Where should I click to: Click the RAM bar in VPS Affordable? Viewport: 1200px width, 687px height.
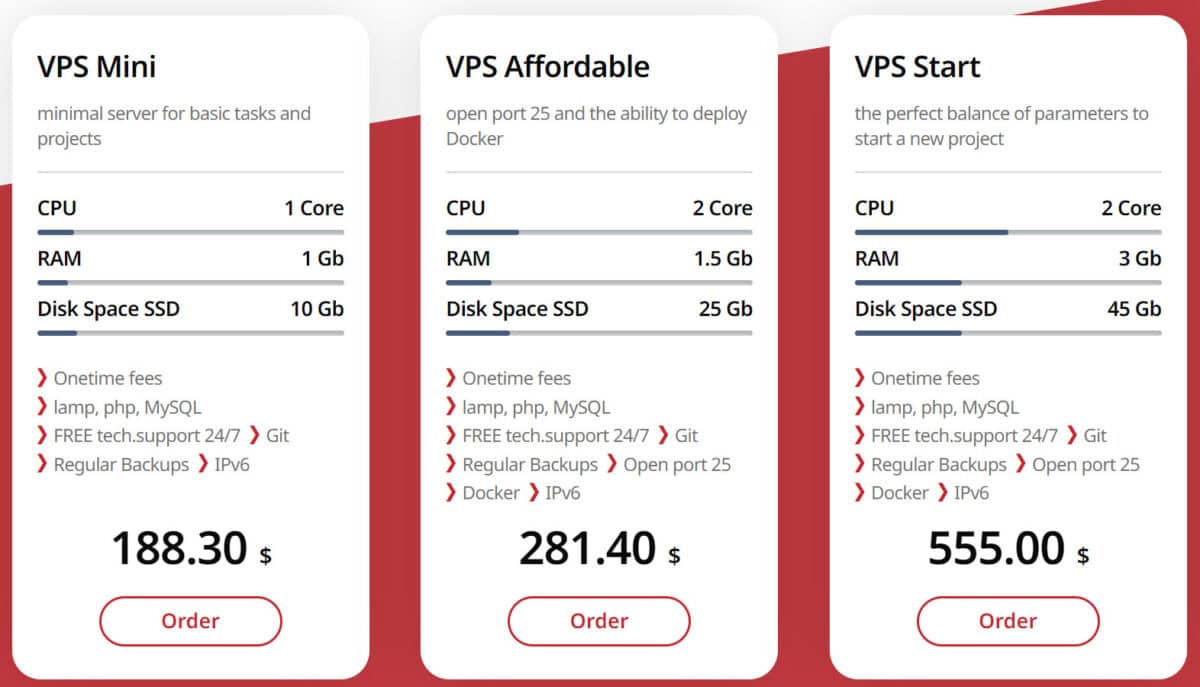[599, 282]
